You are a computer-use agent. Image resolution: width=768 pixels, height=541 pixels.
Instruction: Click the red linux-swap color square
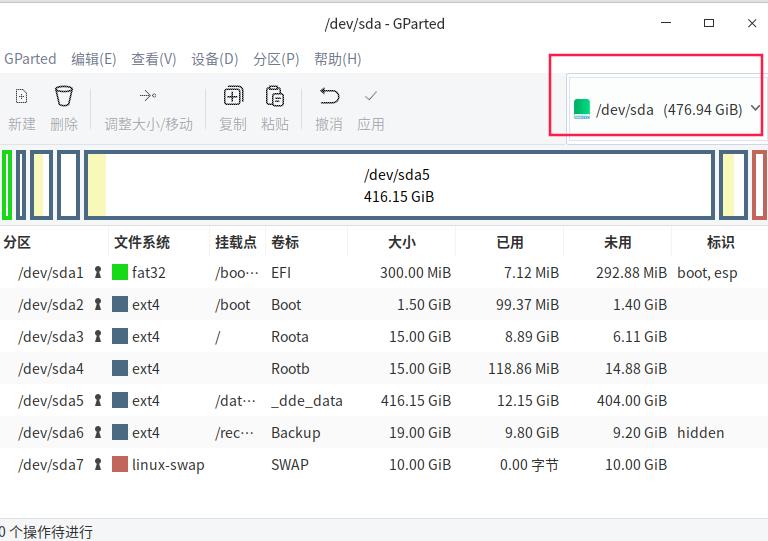pyautogui.click(x=120, y=464)
